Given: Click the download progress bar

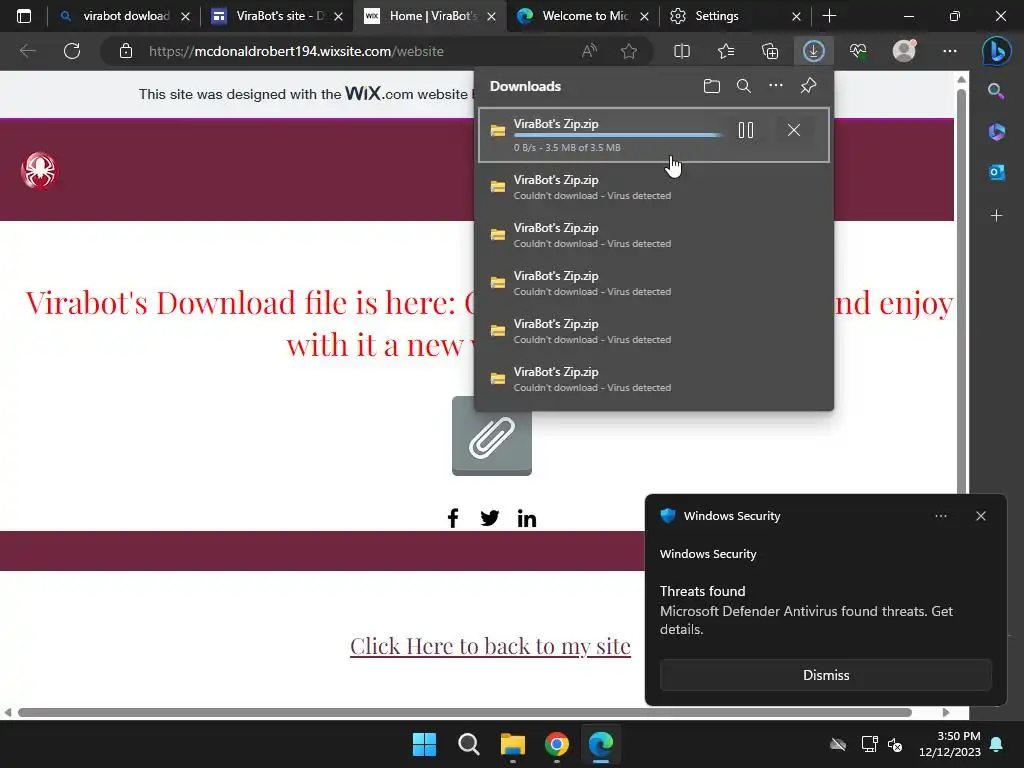Looking at the screenshot, I should click(x=618, y=135).
